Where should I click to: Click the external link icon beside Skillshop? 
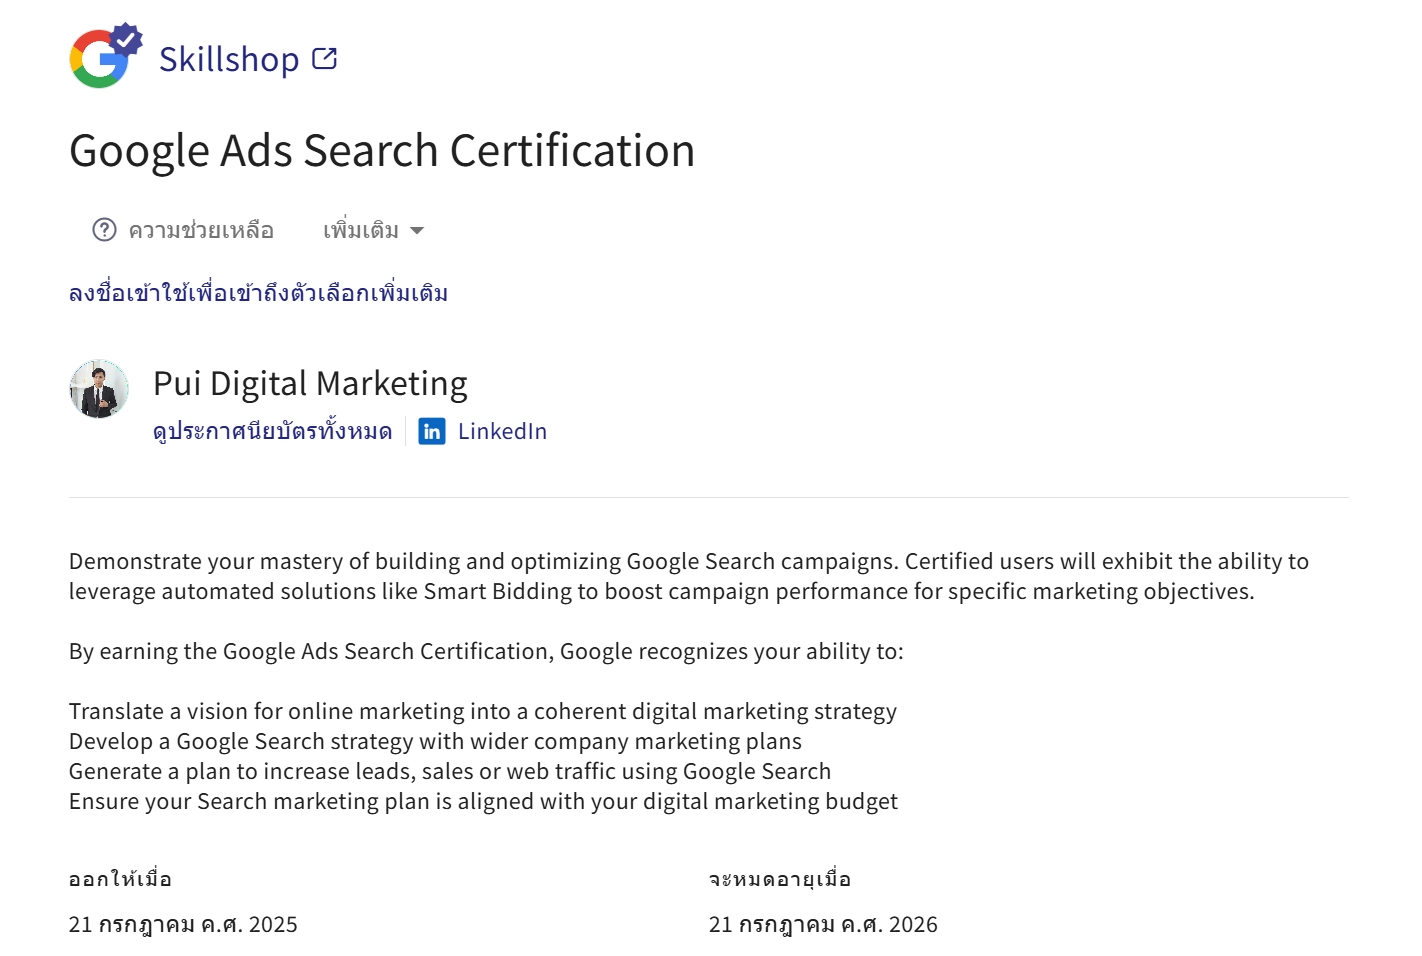click(325, 59)
